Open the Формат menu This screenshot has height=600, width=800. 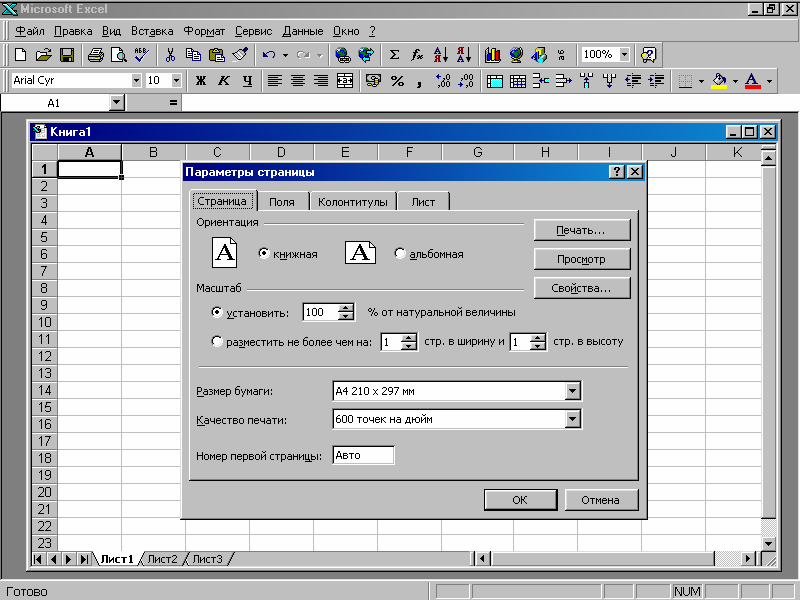click(204, 31)
